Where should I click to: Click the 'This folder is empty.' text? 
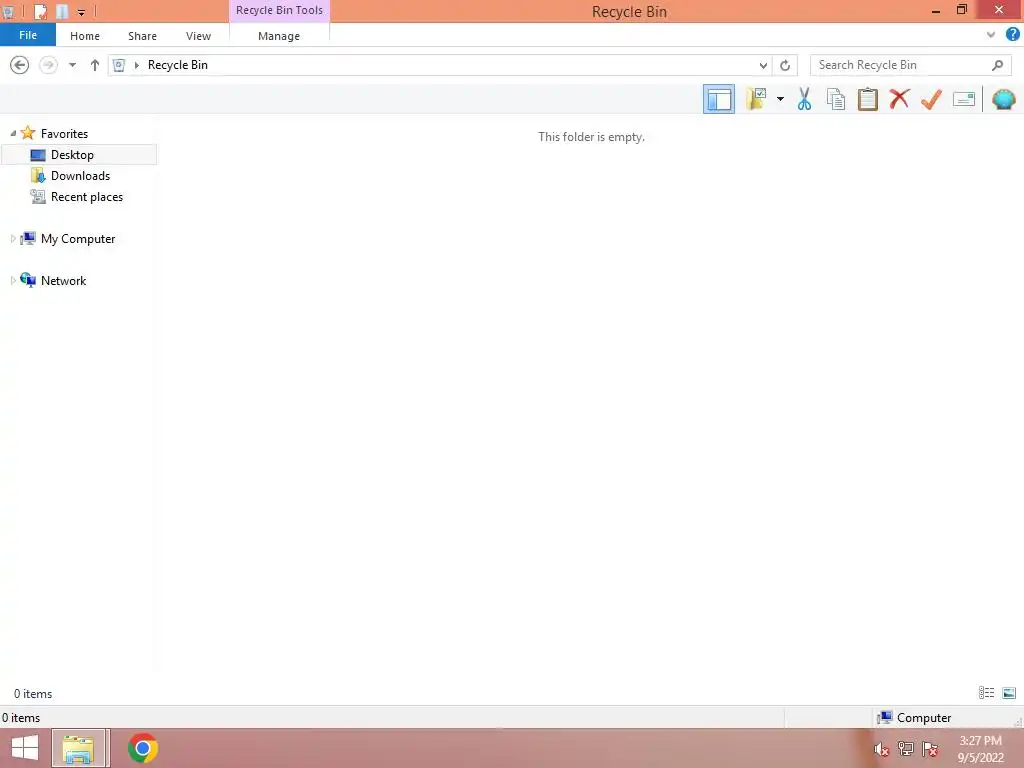click(x=591, y=136)
